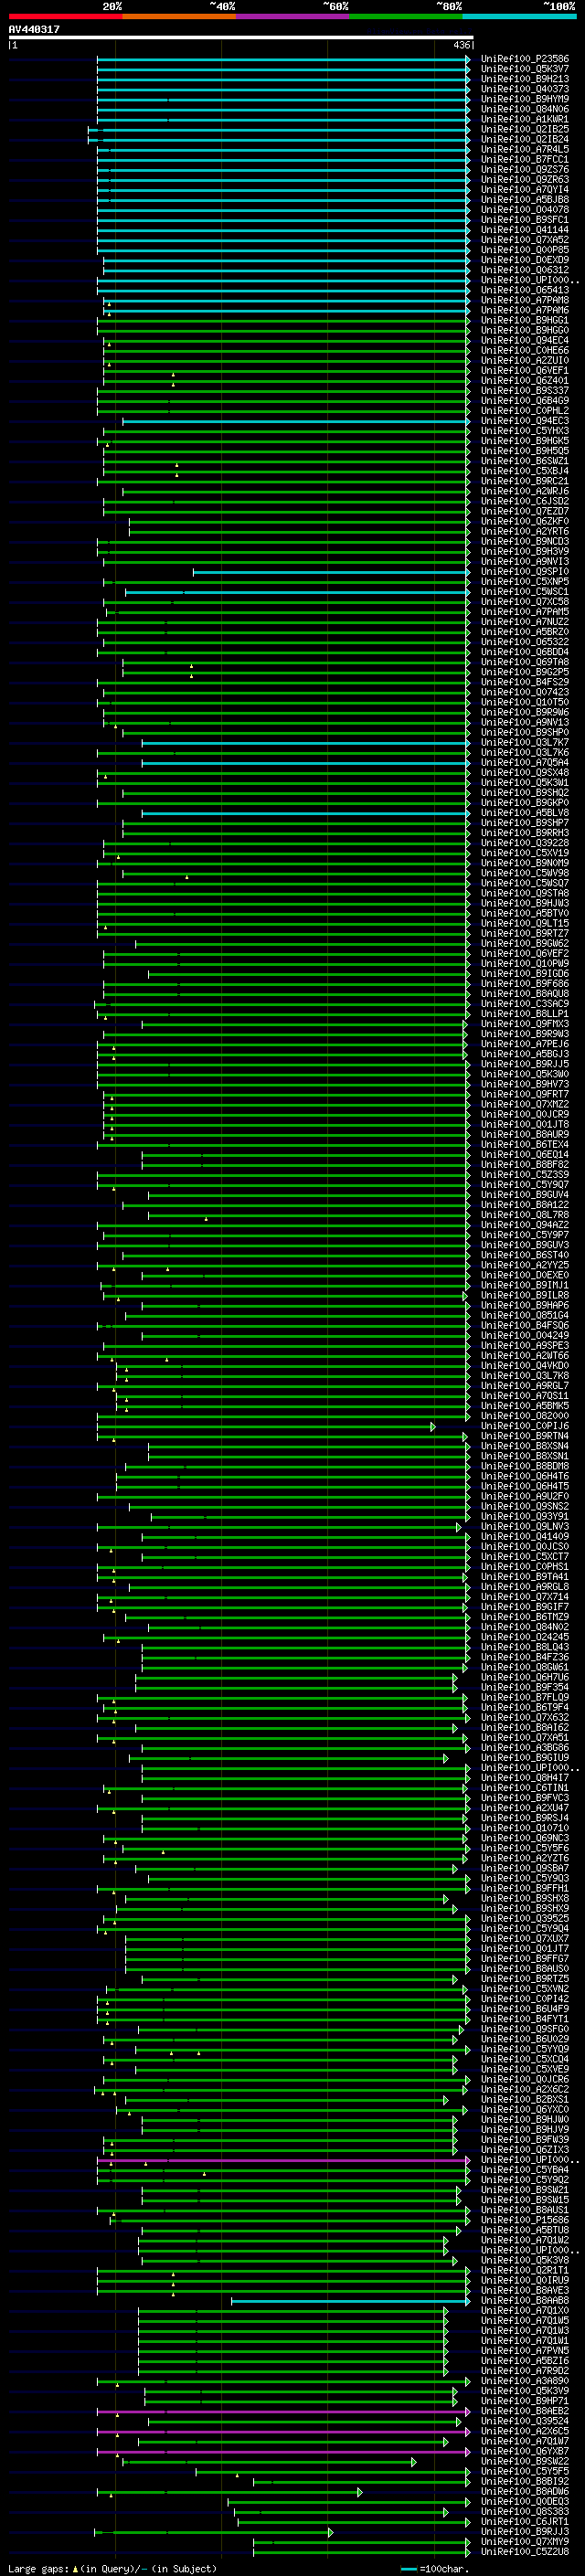Click the UniRef100_Q9ZS76 hit label
The width and height of the screenshot is (585, 2576).
(525, 169)
